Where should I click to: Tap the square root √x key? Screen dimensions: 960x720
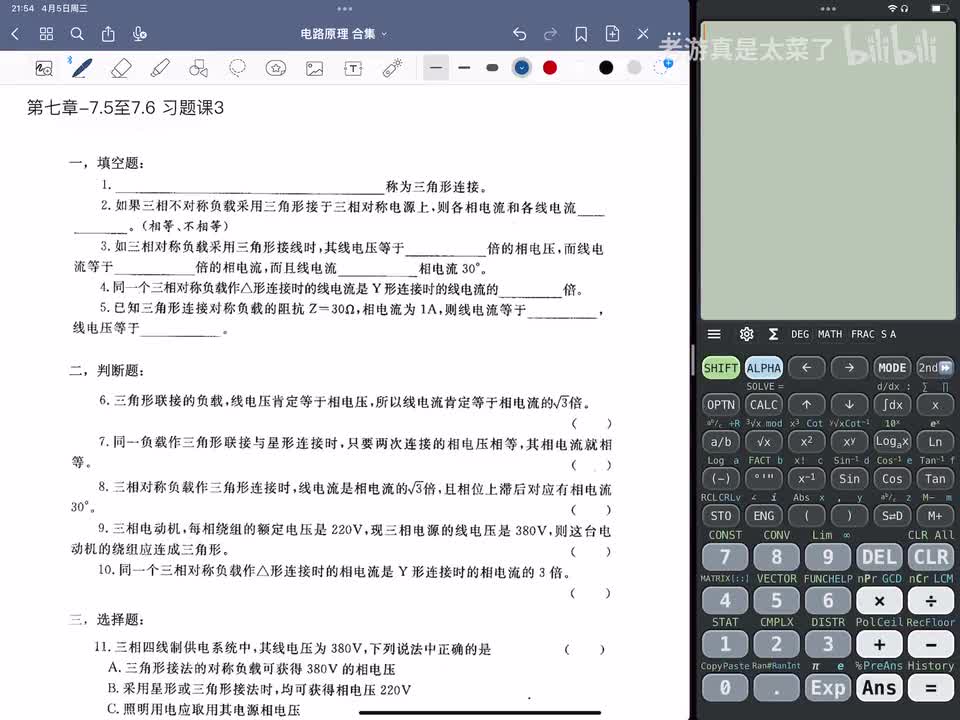pyautogui.click(x=763, y=441)
